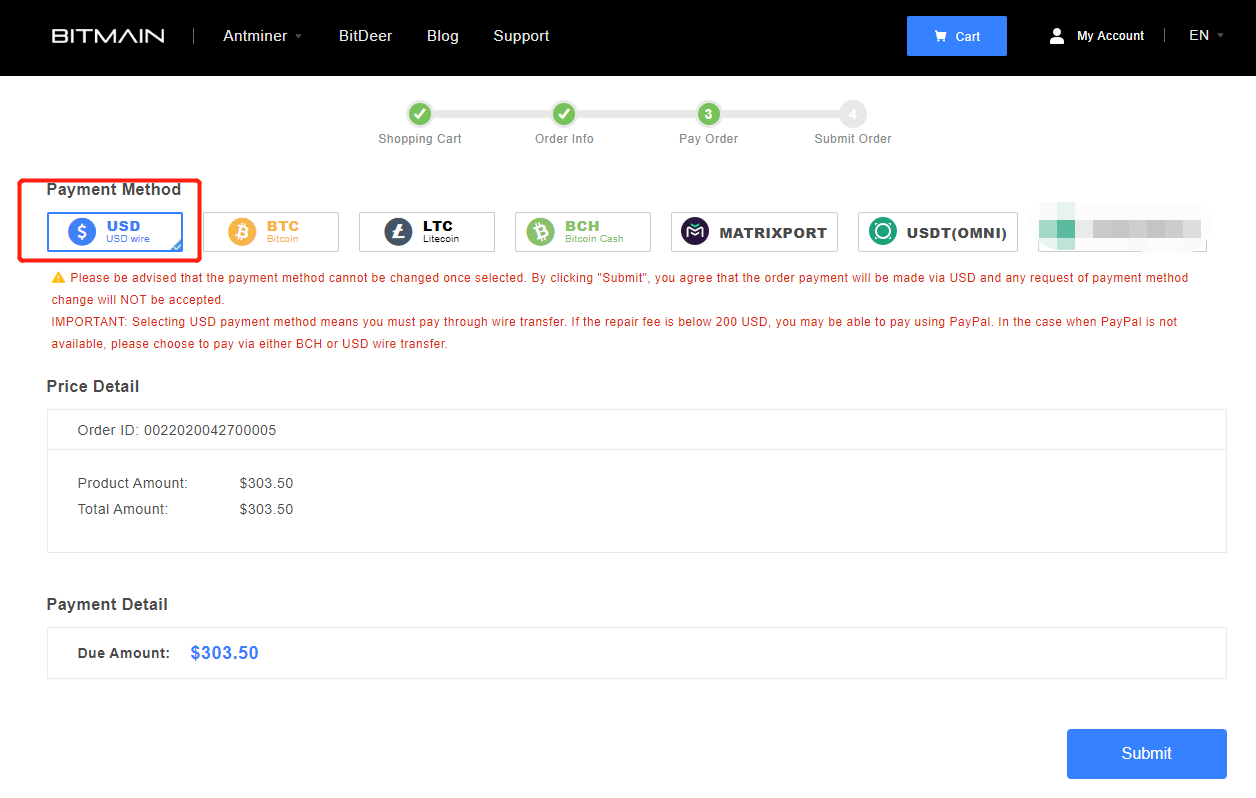This screenshot has height=798, width=1256.
Task: Expand the Antminer dropdown arrow
Action: [297, 37]
